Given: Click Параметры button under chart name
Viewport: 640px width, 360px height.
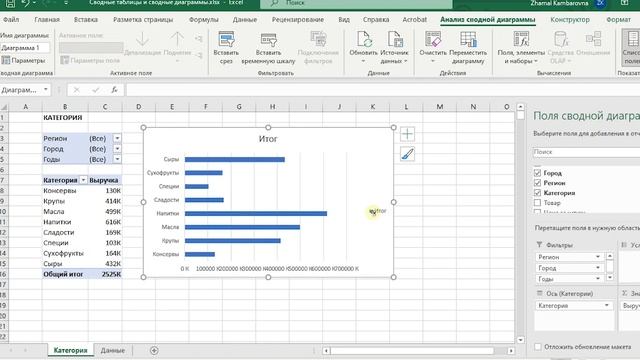Looking at the screenshot, I should coord(23,60).
